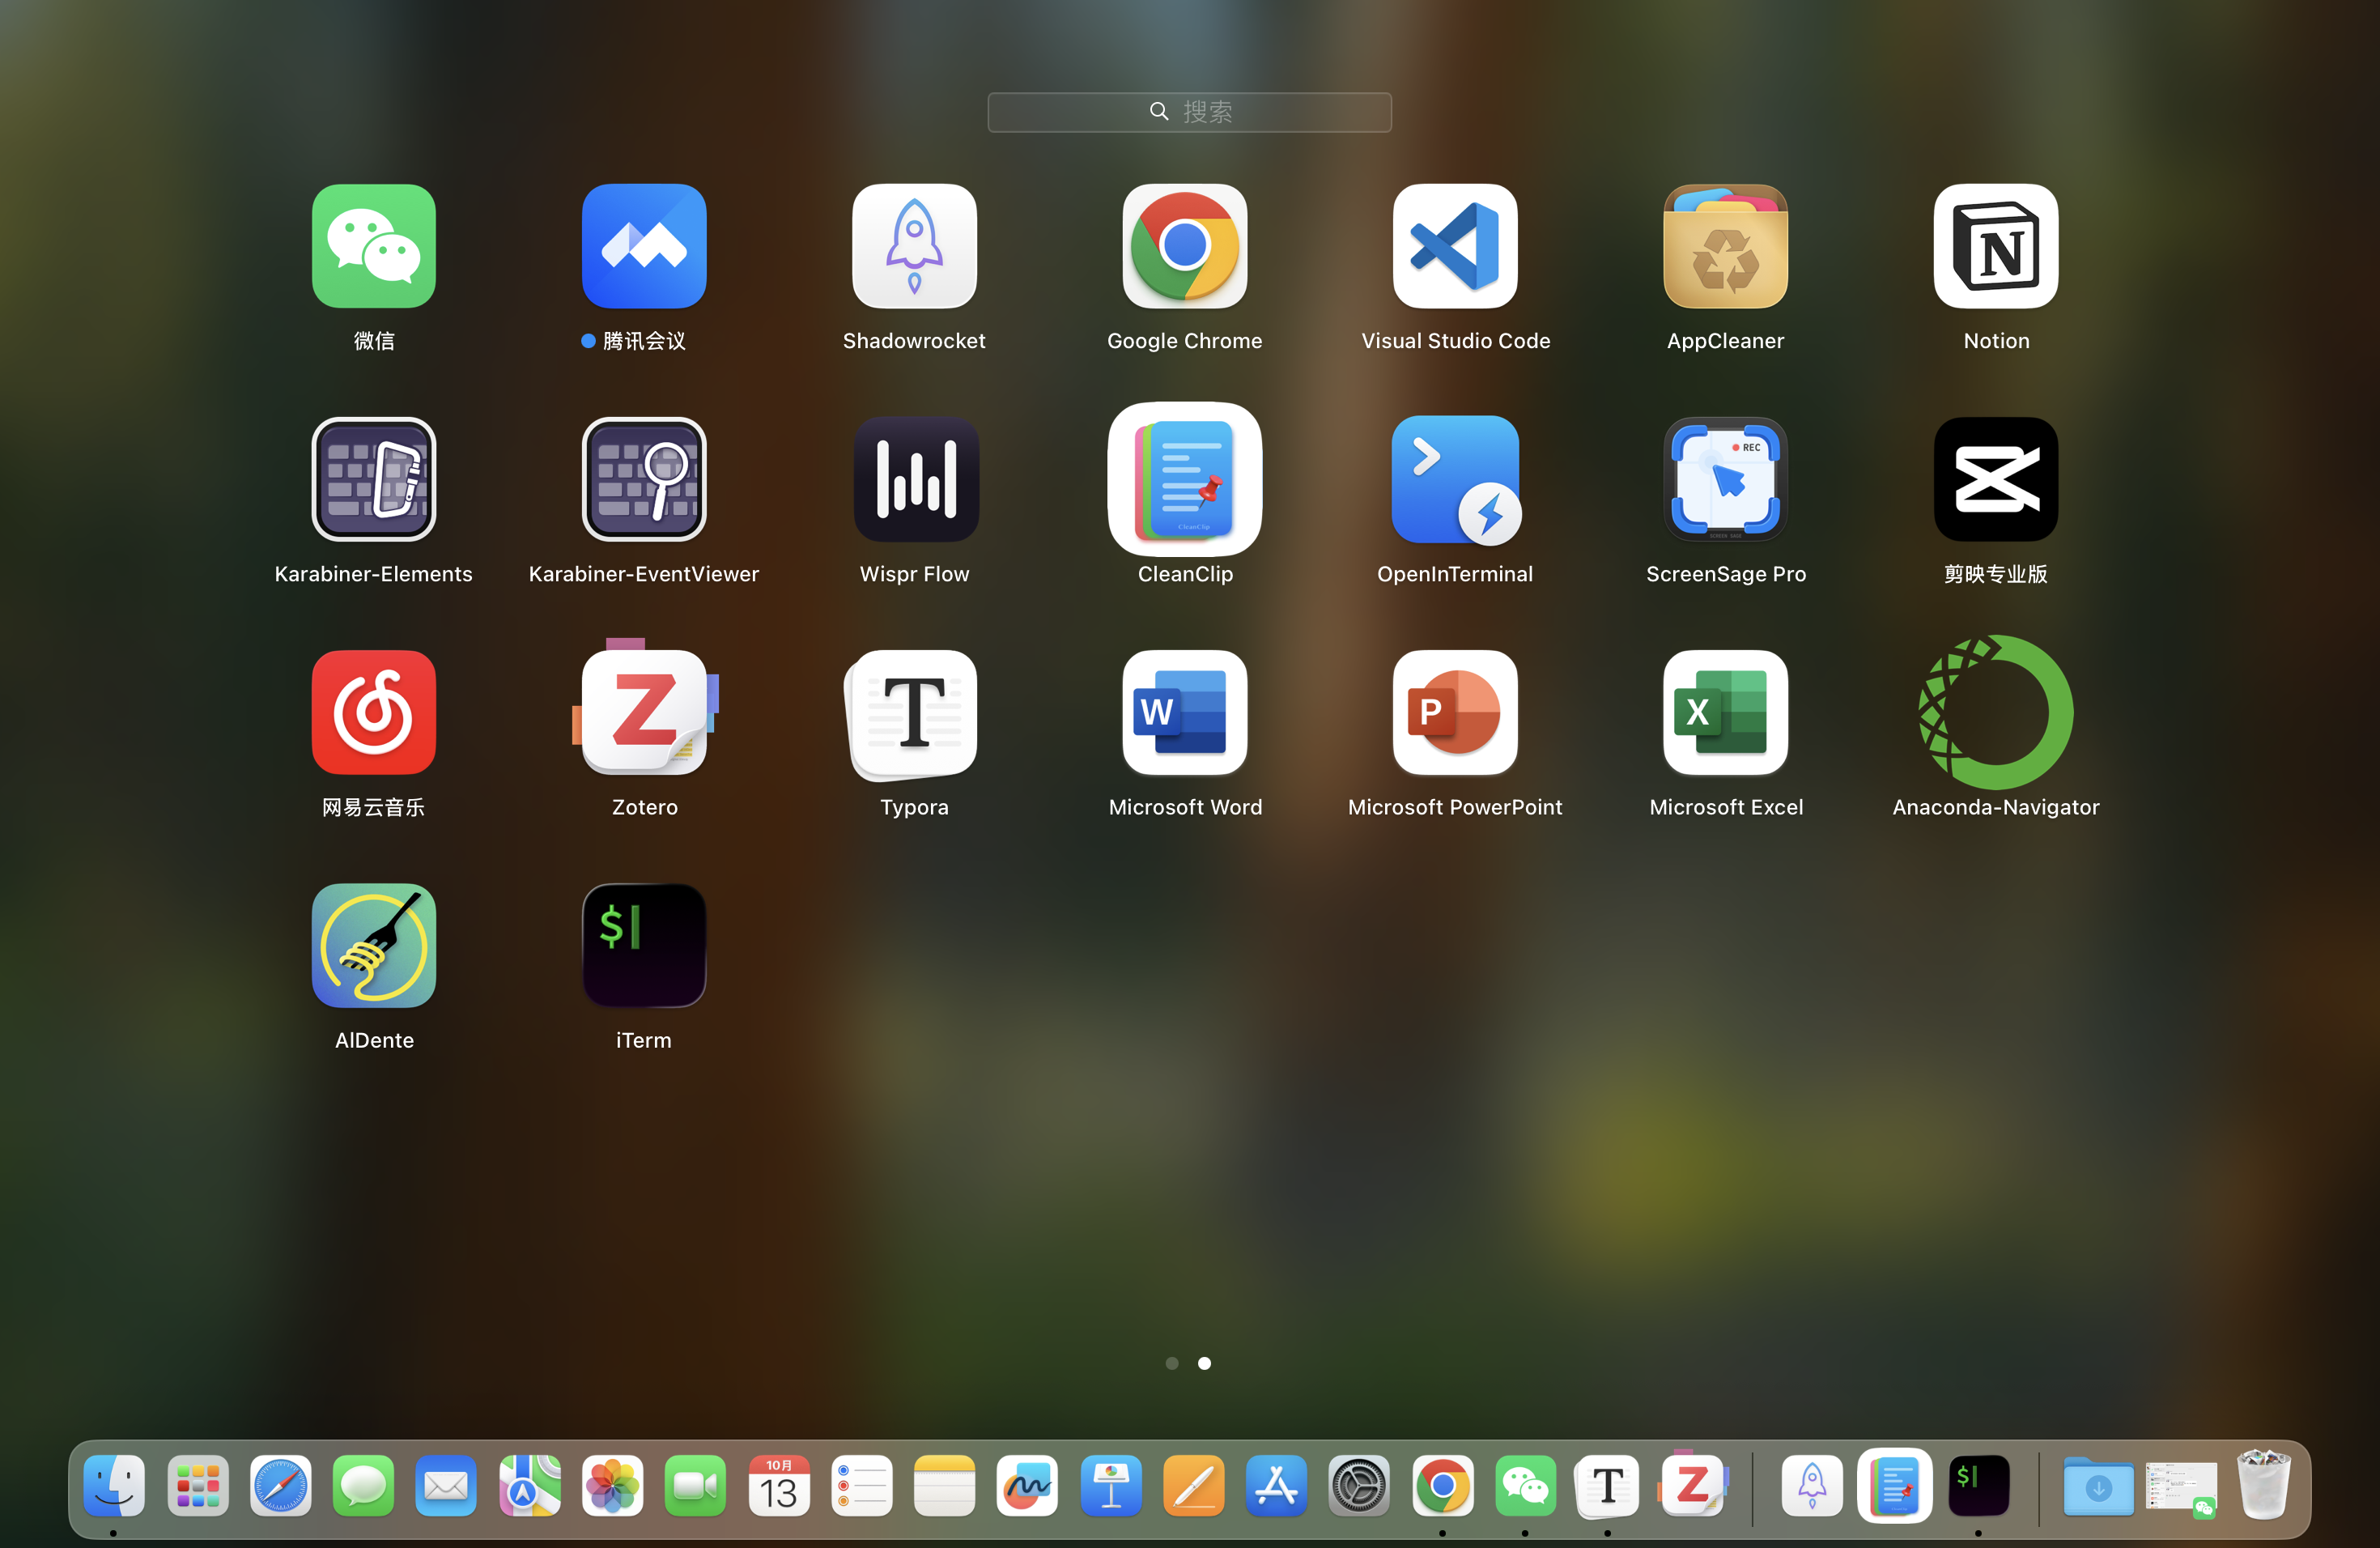The height and width of the screenshot is (1548, 2380).
Task: Open Downloads folder in the Dock
Action: point(2098,1487)
